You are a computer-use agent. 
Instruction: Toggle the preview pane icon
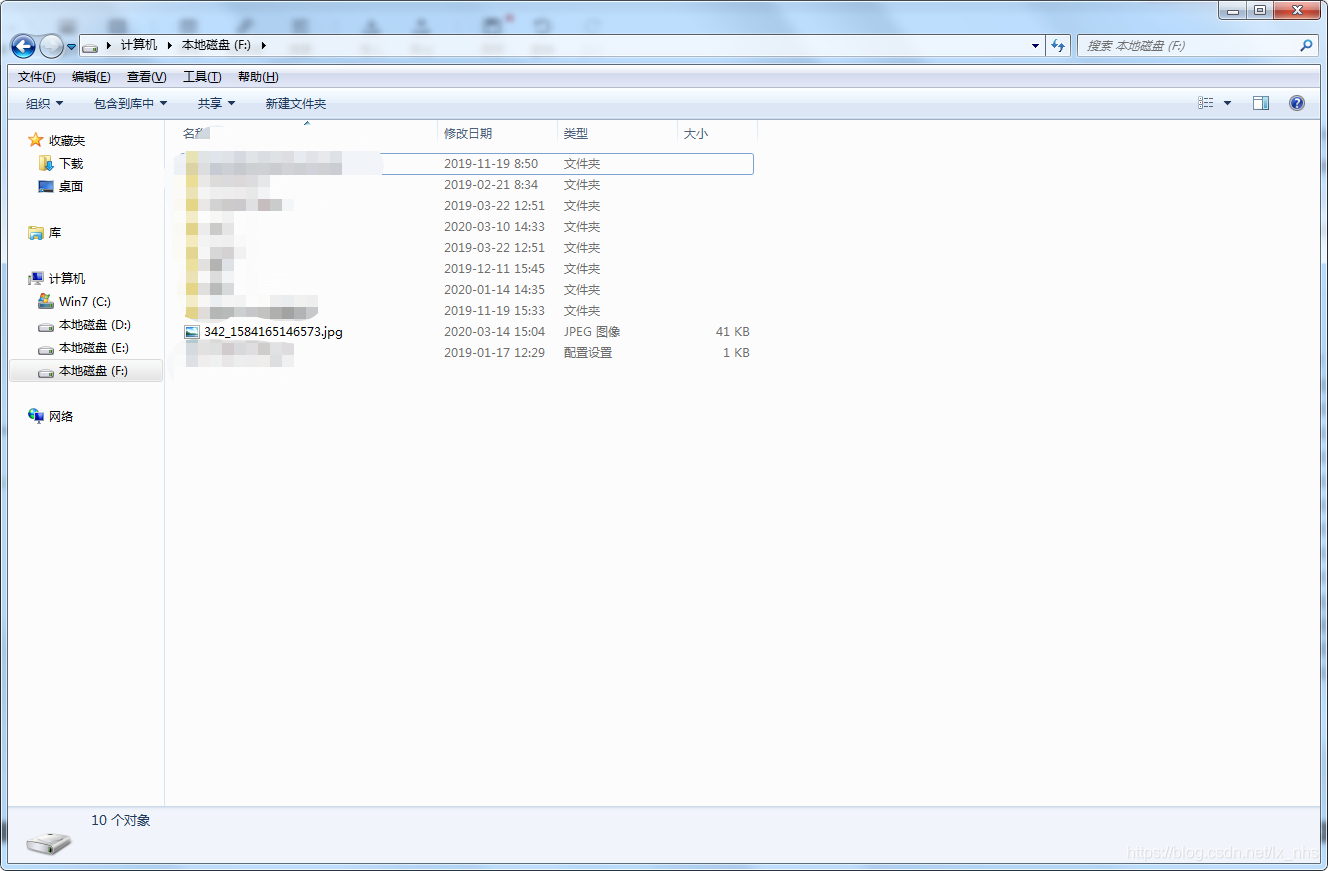click(1261, 103)
